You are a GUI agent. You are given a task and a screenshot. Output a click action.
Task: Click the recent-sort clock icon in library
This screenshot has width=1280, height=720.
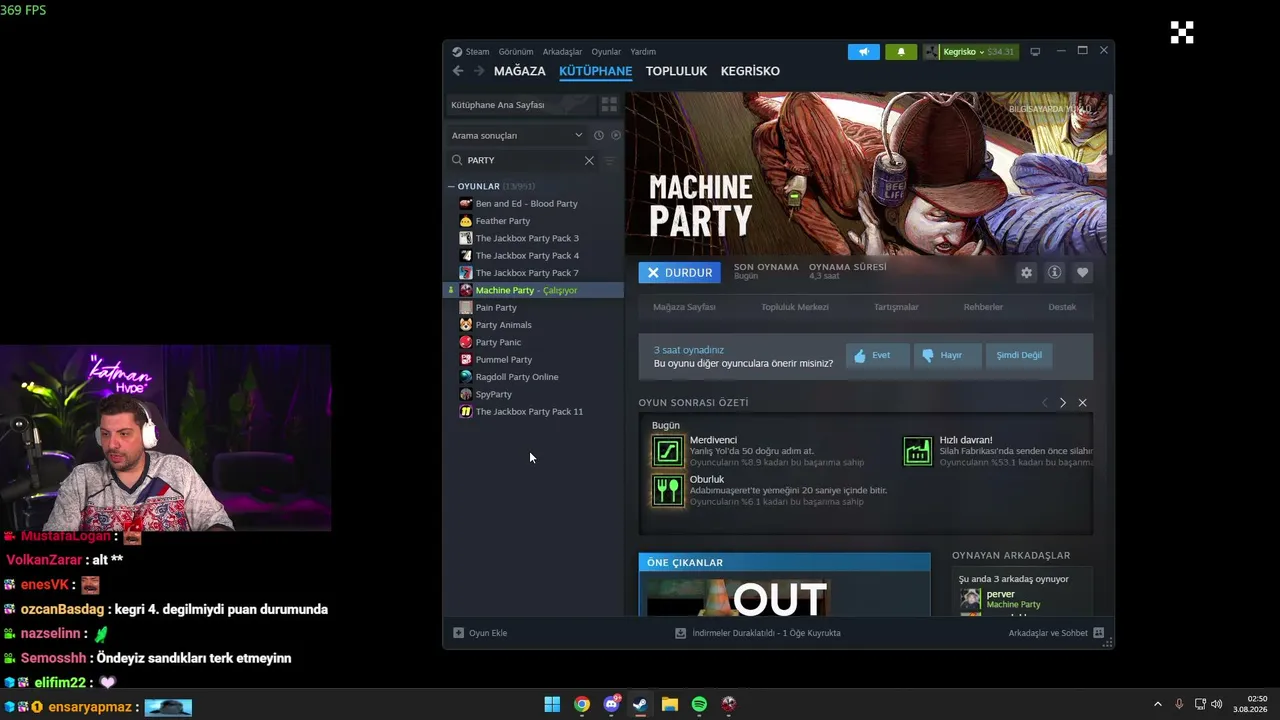tap(599, 135)
